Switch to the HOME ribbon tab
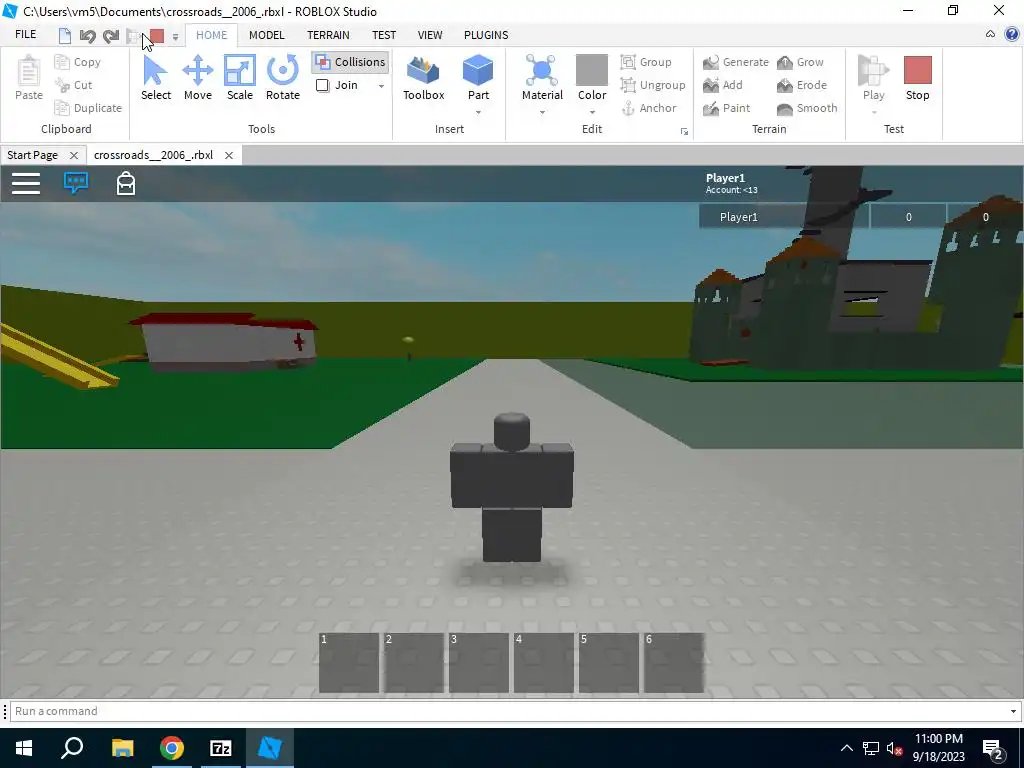This screenshot has height=768, width=1024. 212,35
